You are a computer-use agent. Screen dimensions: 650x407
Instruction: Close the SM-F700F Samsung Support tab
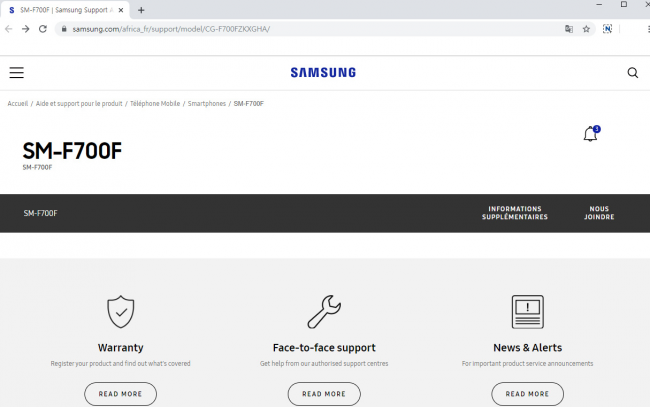[121, 10]
